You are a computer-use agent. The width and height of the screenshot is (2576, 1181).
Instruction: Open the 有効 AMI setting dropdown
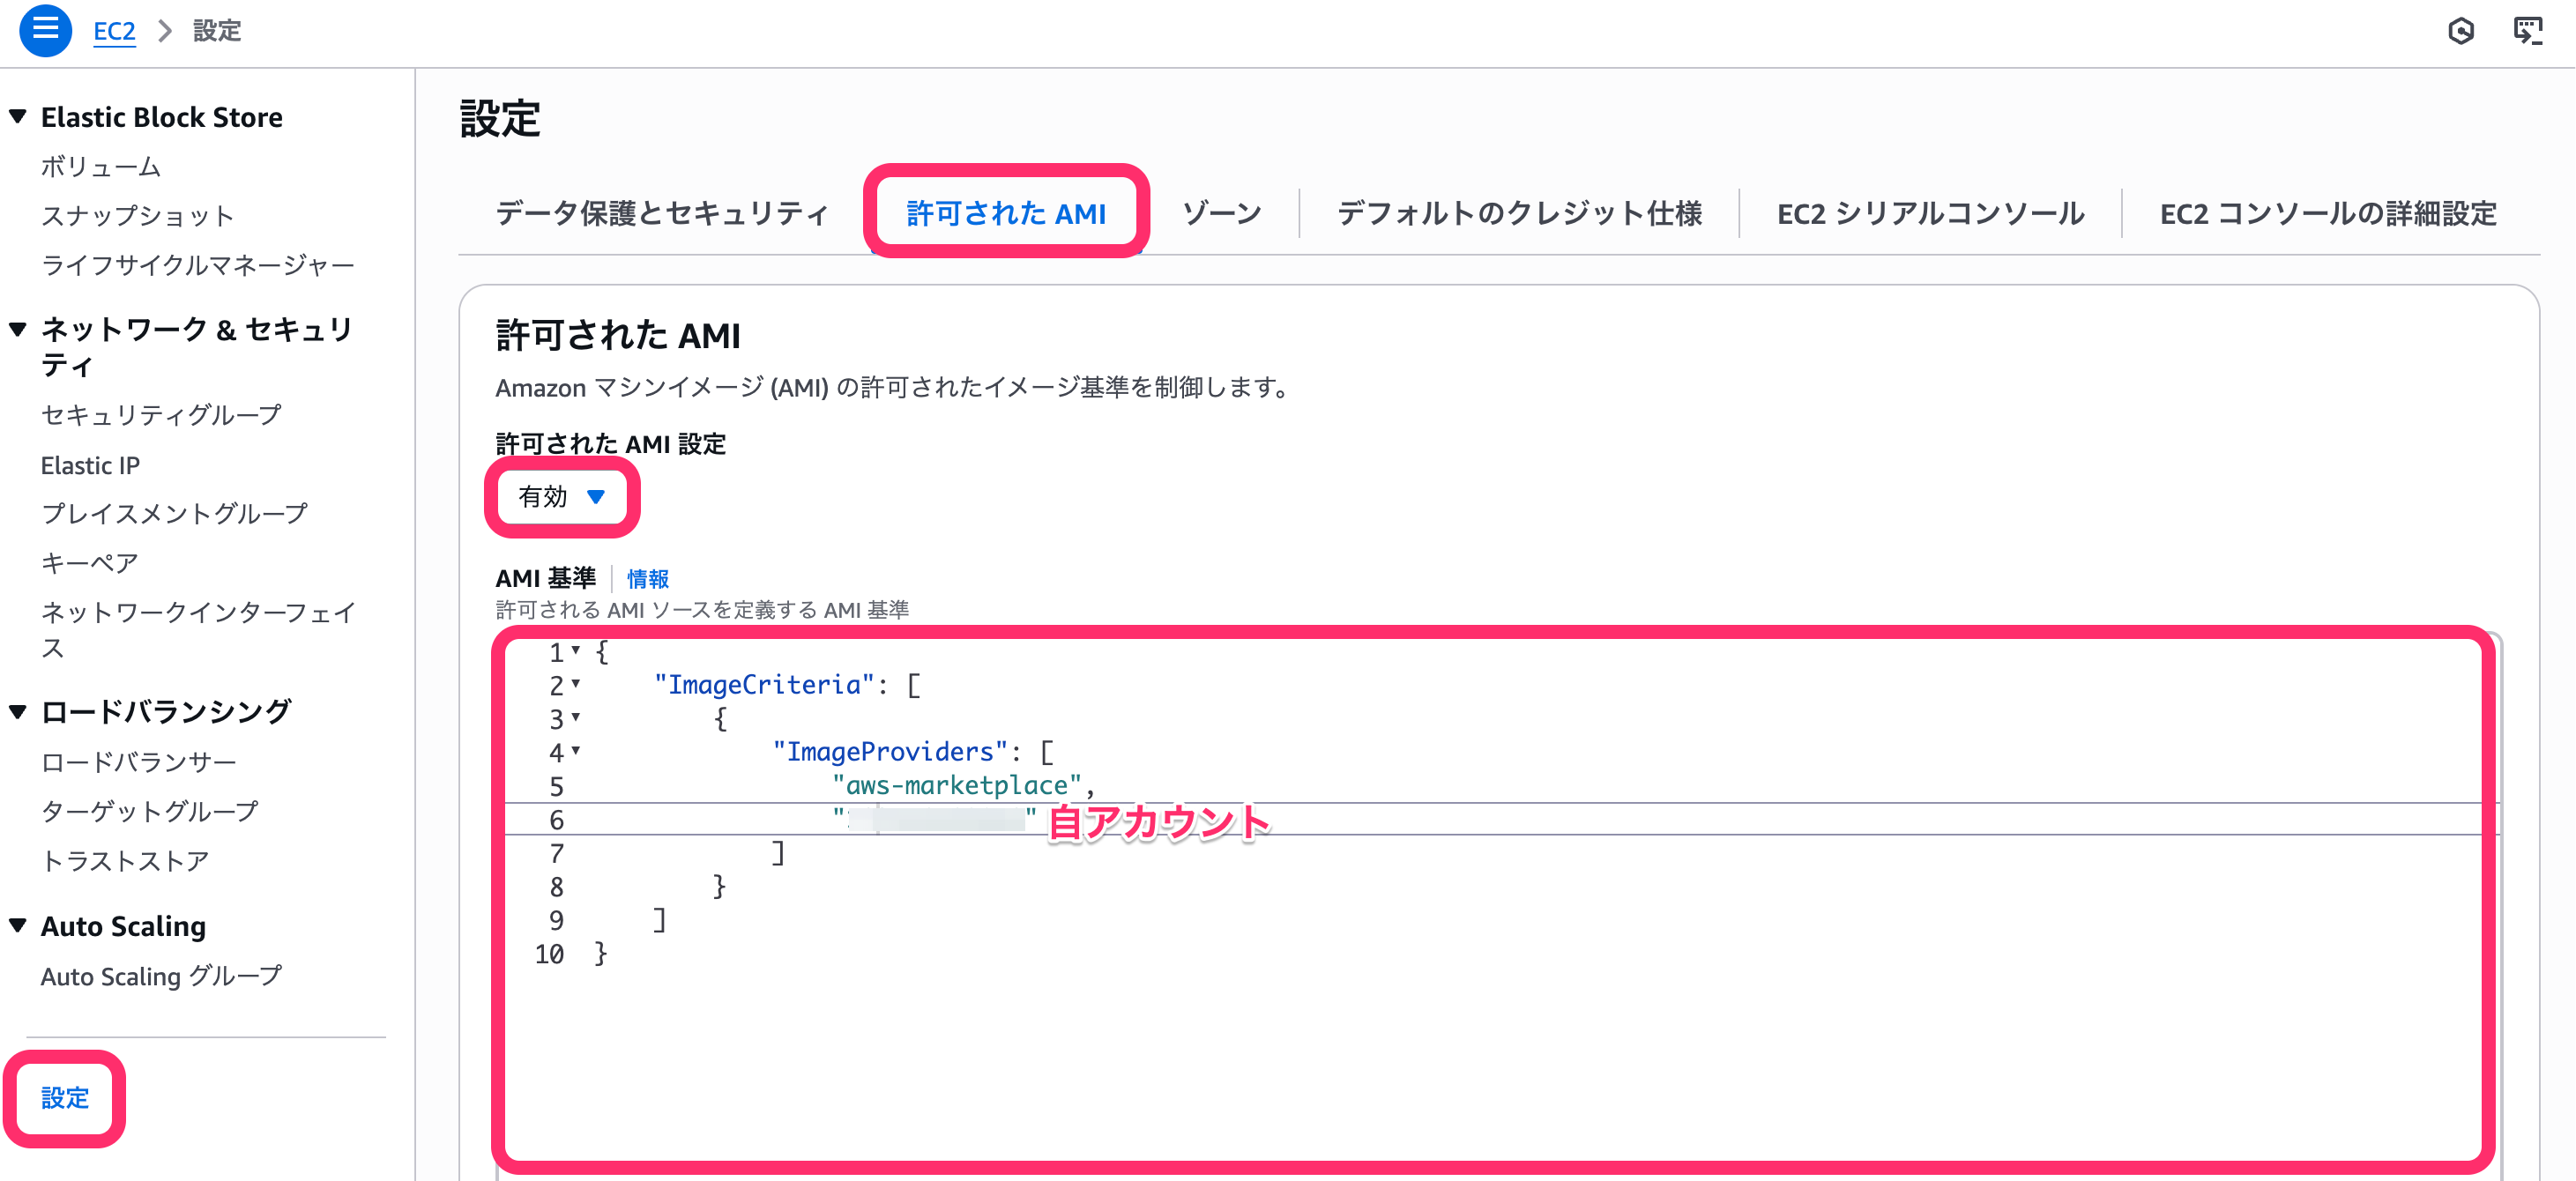coord(561,497)
